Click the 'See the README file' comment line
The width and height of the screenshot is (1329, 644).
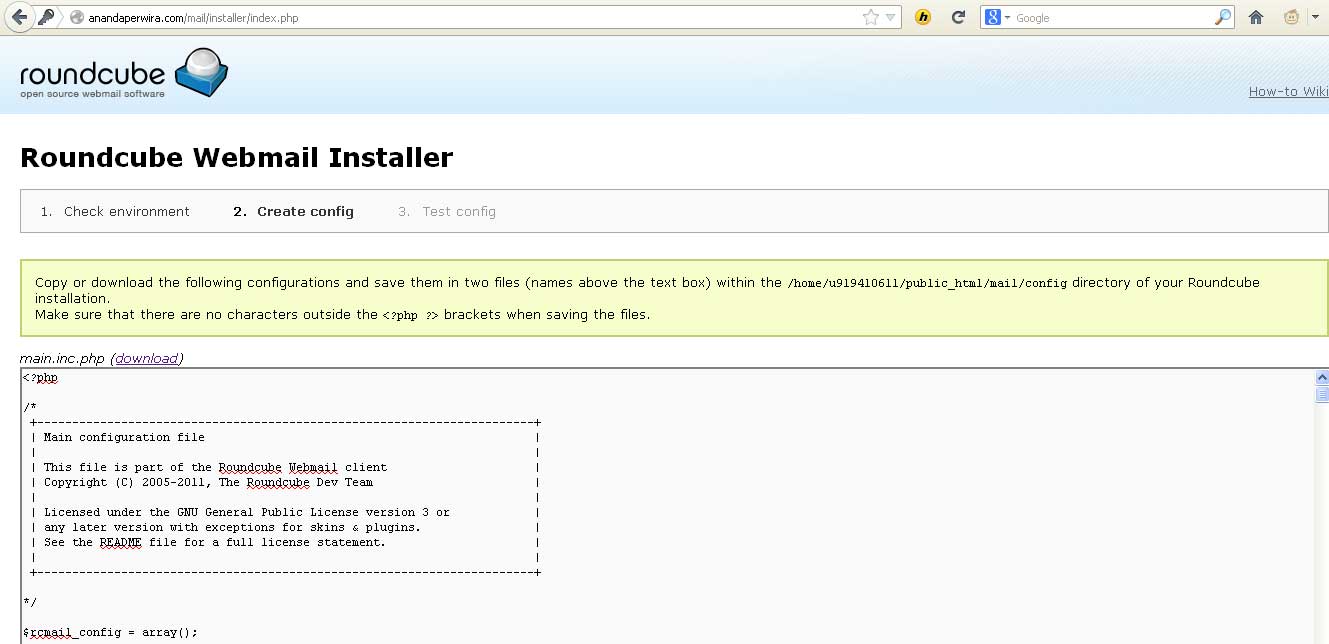click(214, 542)
